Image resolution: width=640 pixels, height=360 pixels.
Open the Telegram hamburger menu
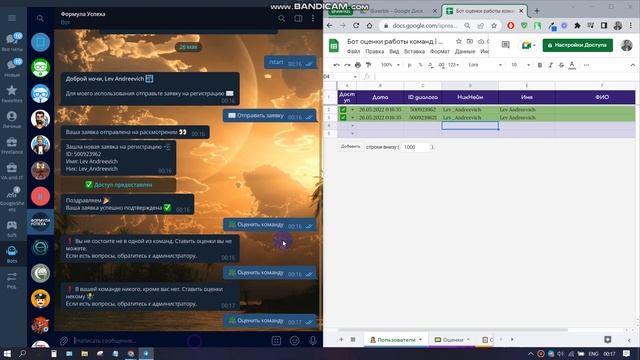click(12, 18)
